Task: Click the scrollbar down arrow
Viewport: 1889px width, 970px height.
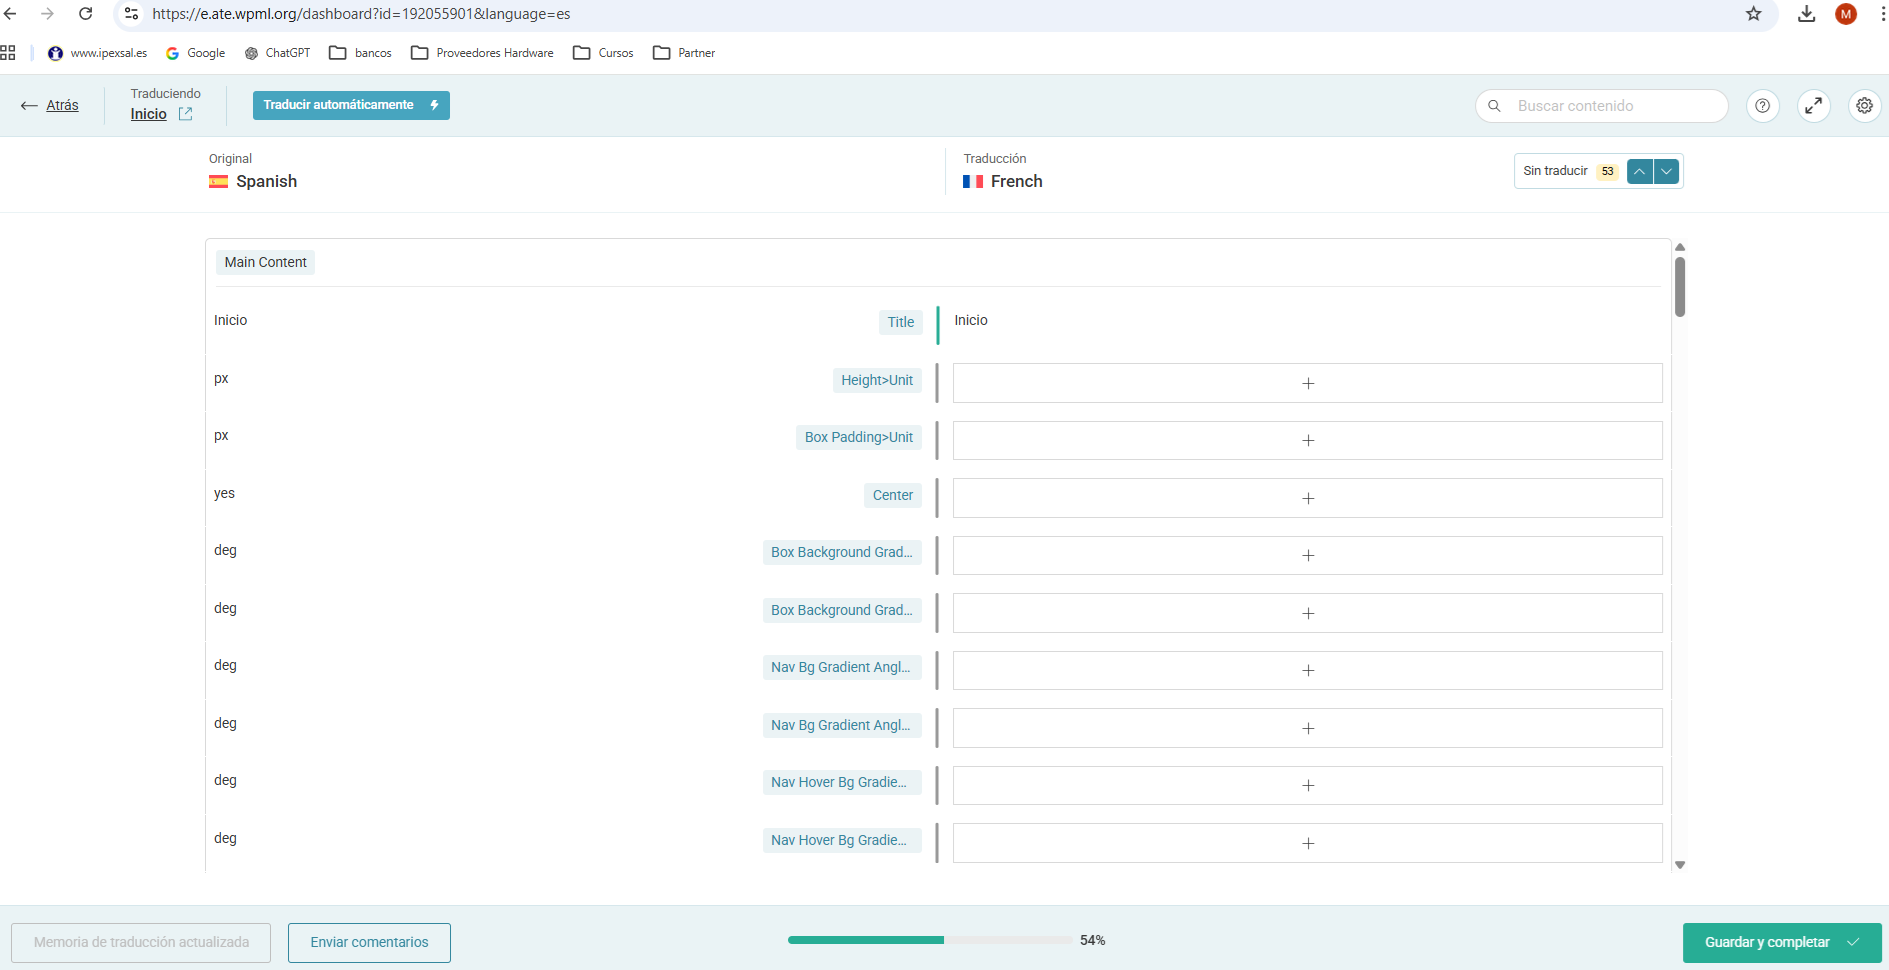Action: coord(1680,865)
